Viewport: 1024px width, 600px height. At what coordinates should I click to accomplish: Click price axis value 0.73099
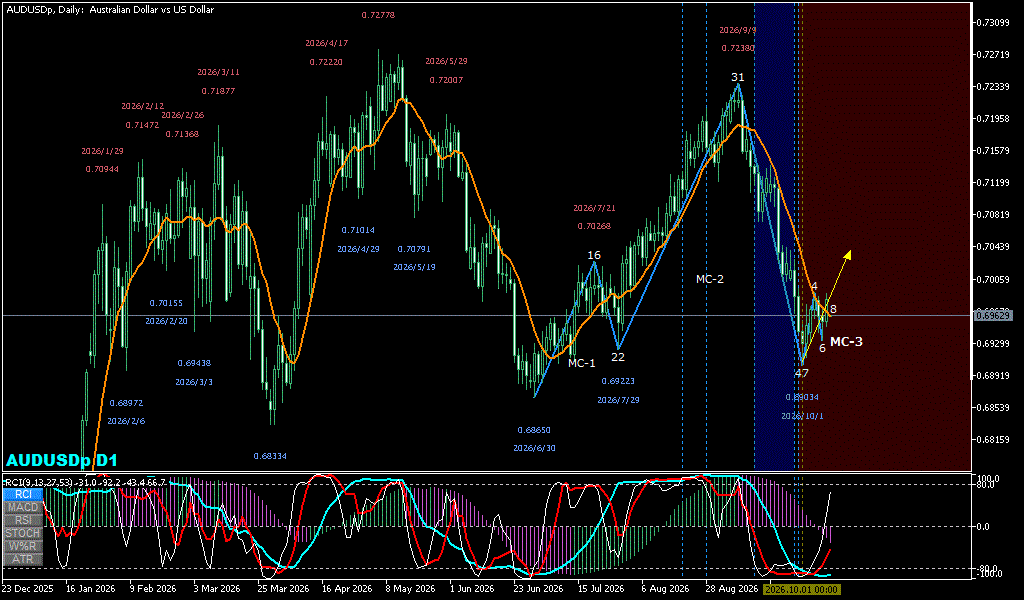993,23
